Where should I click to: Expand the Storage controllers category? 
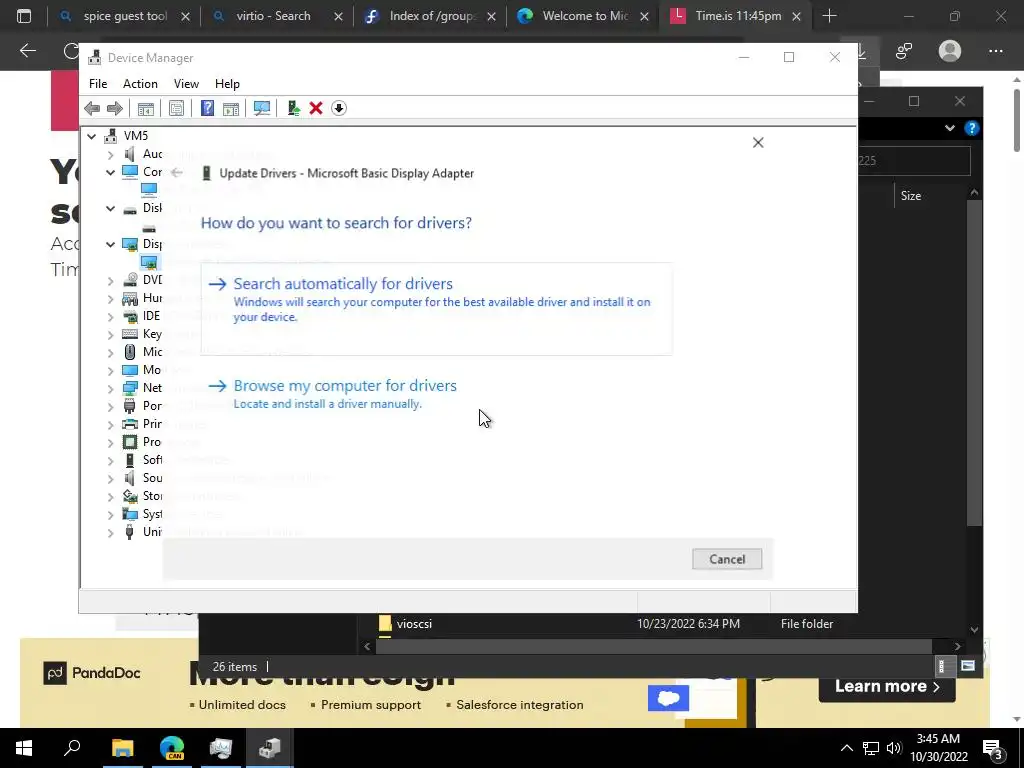(110, 496)
